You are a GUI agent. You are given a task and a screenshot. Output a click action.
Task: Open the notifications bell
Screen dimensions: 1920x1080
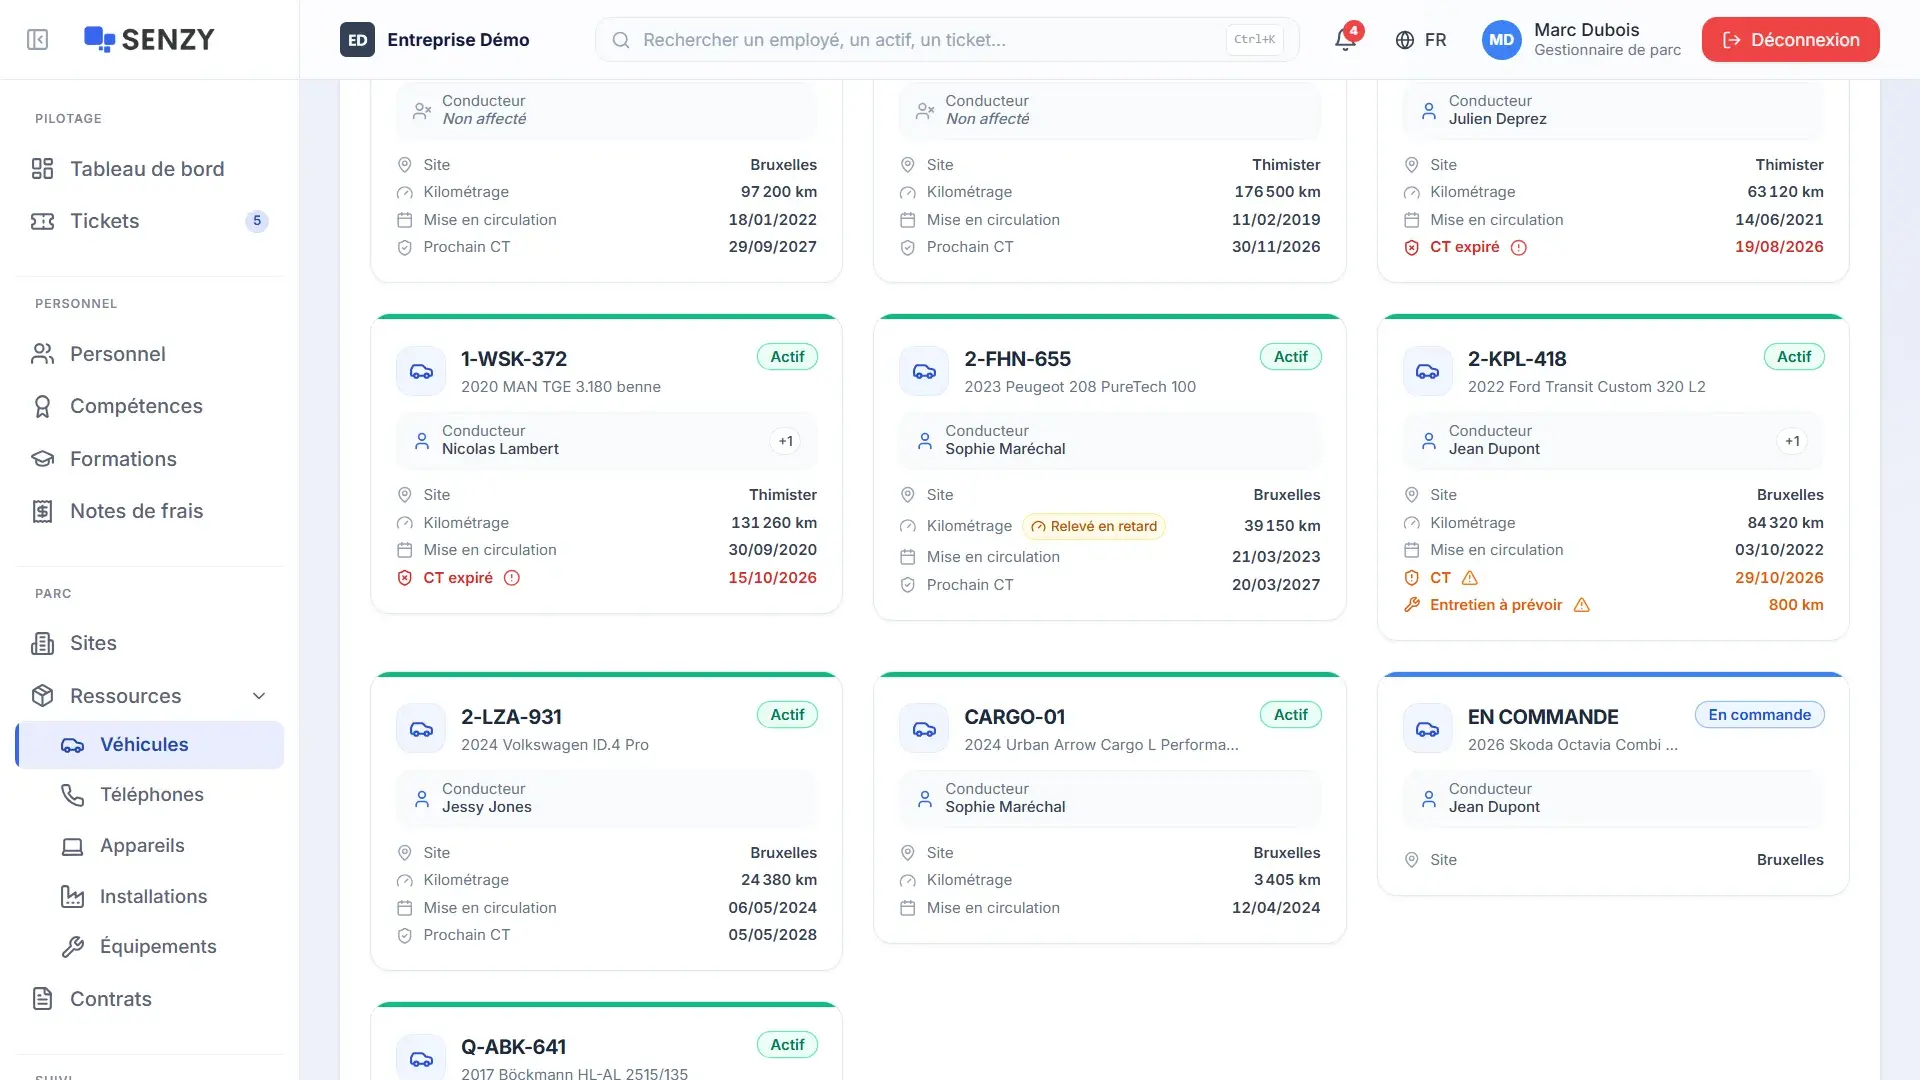(1345, 40)
